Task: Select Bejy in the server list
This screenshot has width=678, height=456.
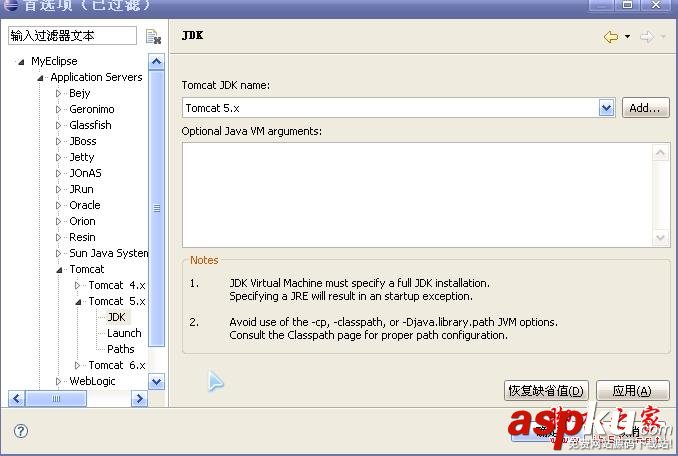Action: click(80, 93)
